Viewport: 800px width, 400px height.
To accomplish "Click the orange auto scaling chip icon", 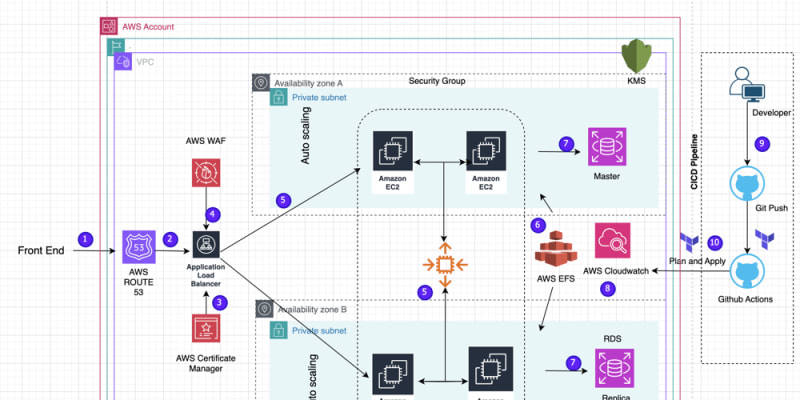I will point(445,265).
